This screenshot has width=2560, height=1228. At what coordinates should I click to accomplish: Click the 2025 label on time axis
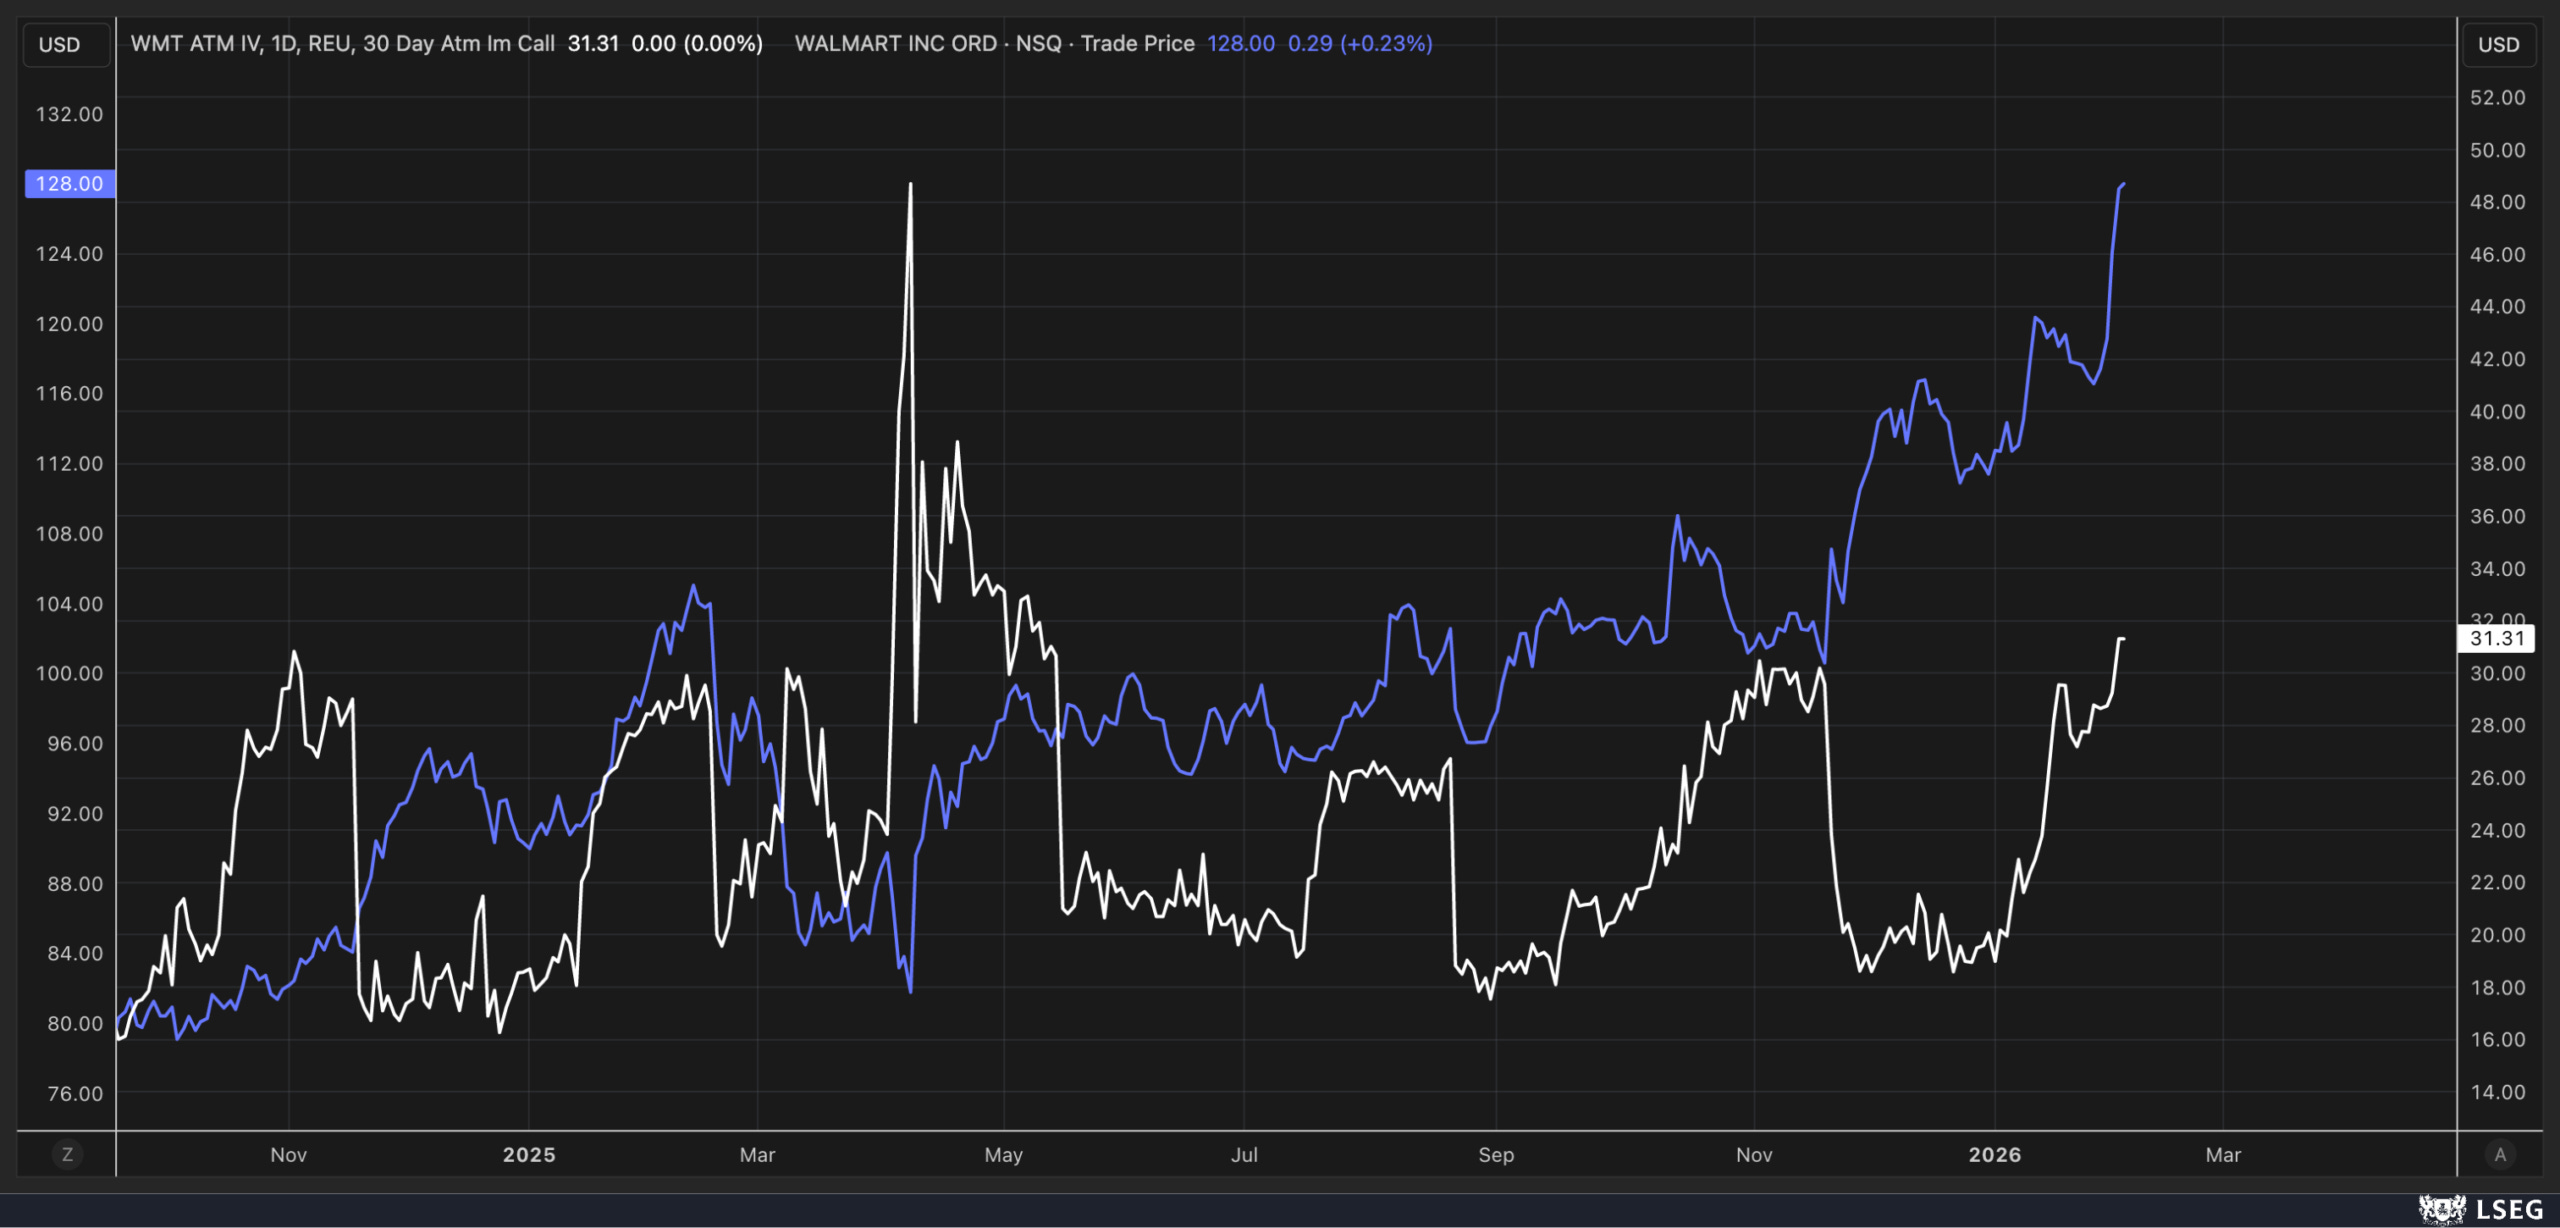pos(529,1155)
